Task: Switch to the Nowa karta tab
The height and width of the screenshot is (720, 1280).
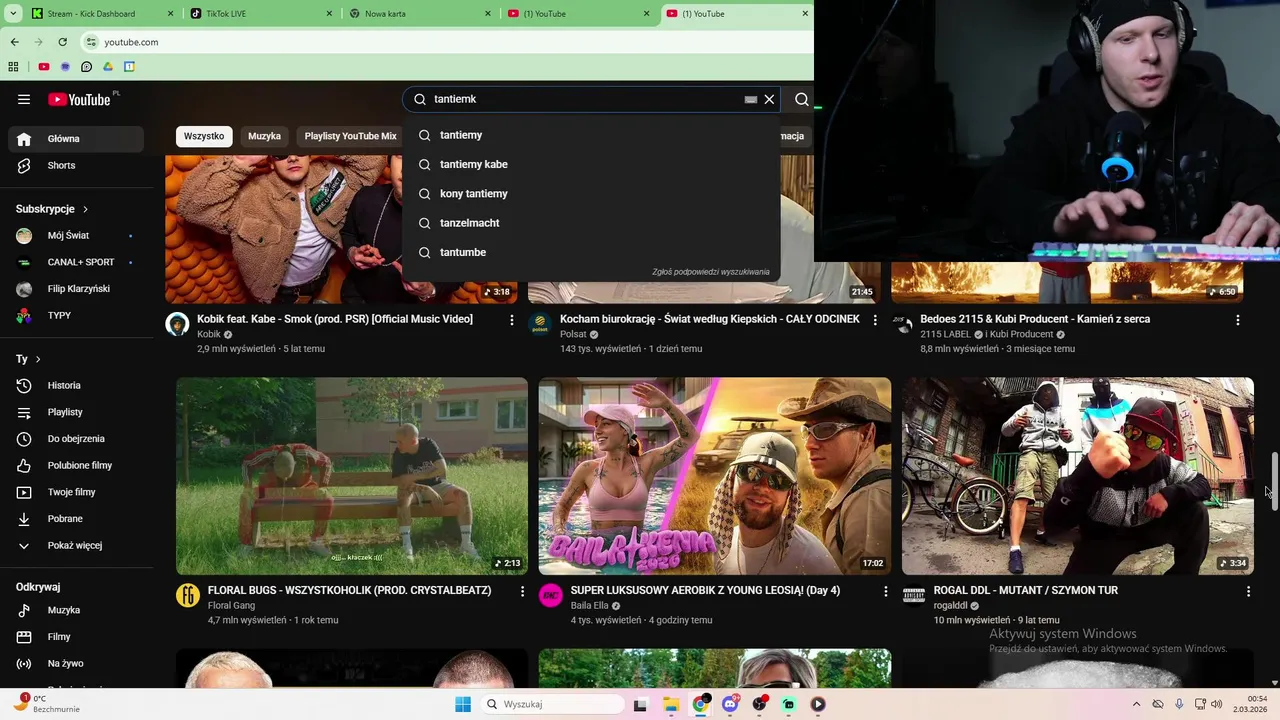Action: point(420,14)
